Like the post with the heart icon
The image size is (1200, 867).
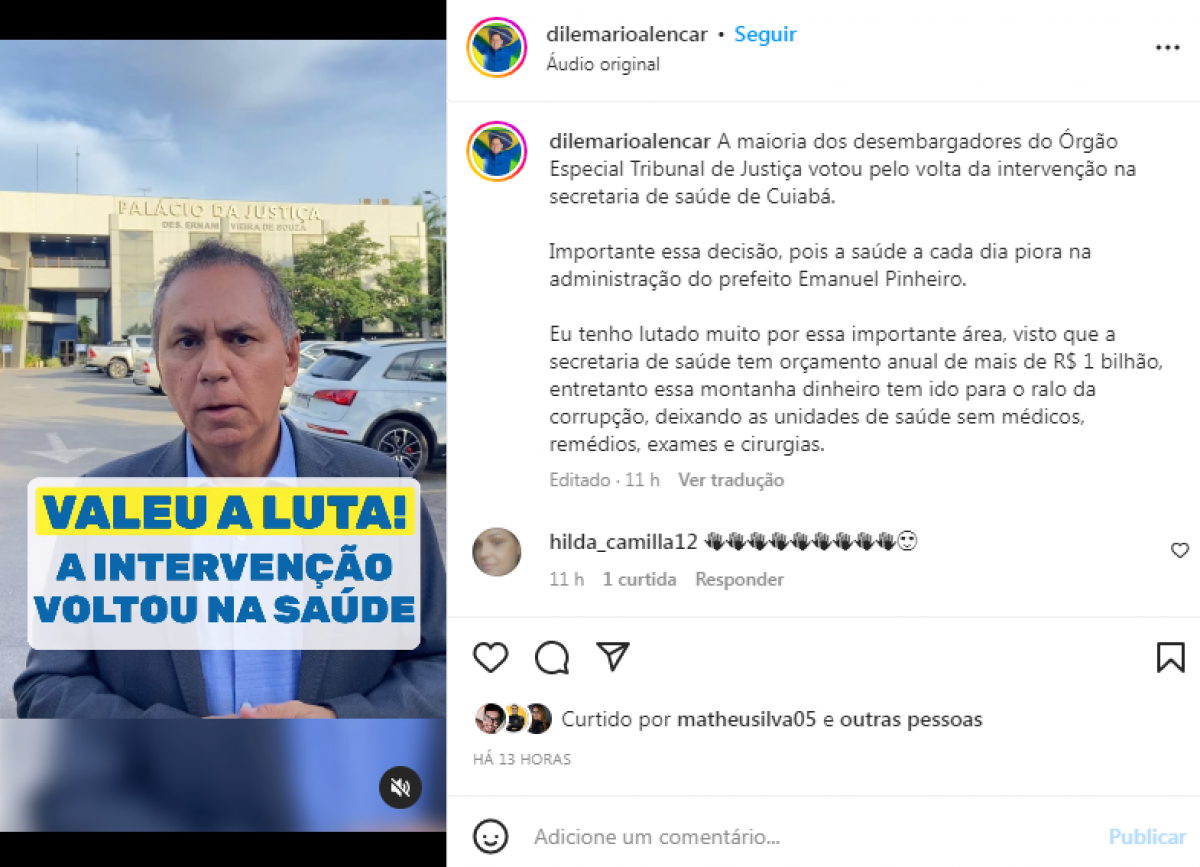pos(490,657)
